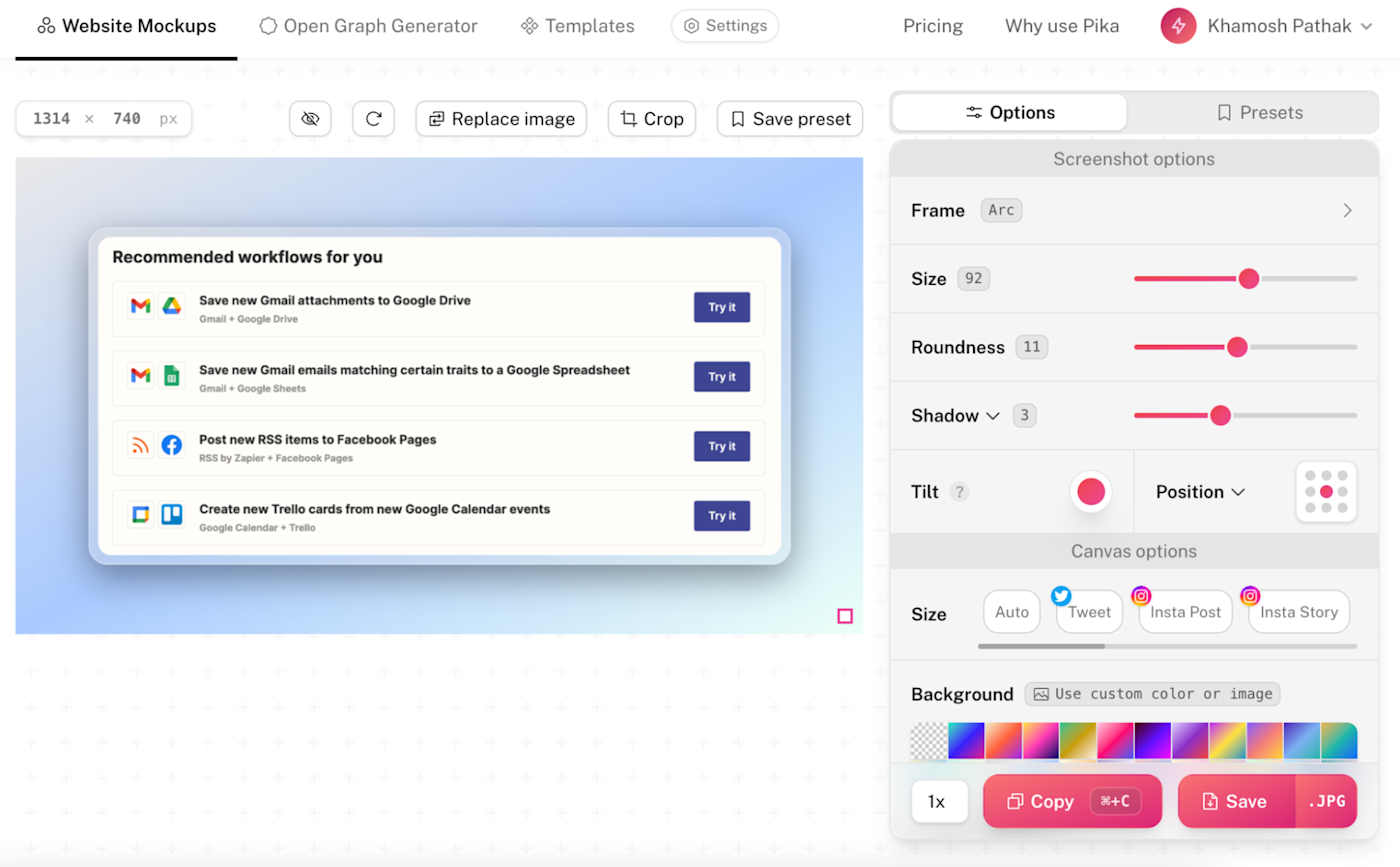Click the Google Drive icon
The height and width of the screenshot is (867, 1400).
(x=171, y=306)
